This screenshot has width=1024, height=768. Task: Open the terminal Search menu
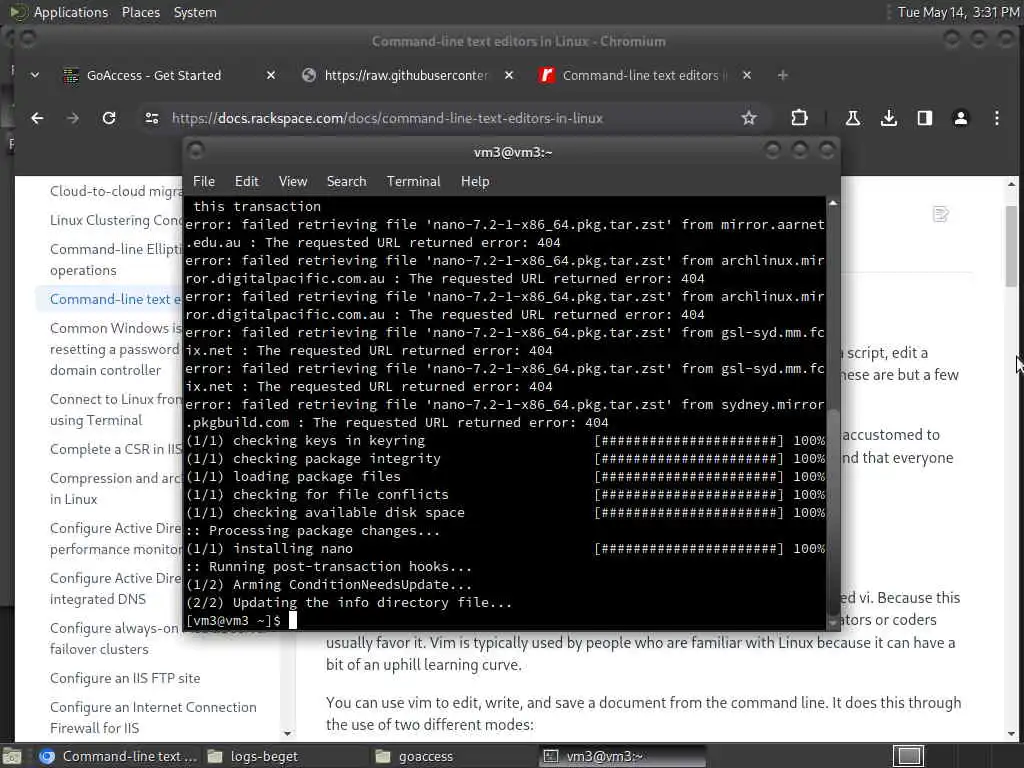tap(346, 182)
